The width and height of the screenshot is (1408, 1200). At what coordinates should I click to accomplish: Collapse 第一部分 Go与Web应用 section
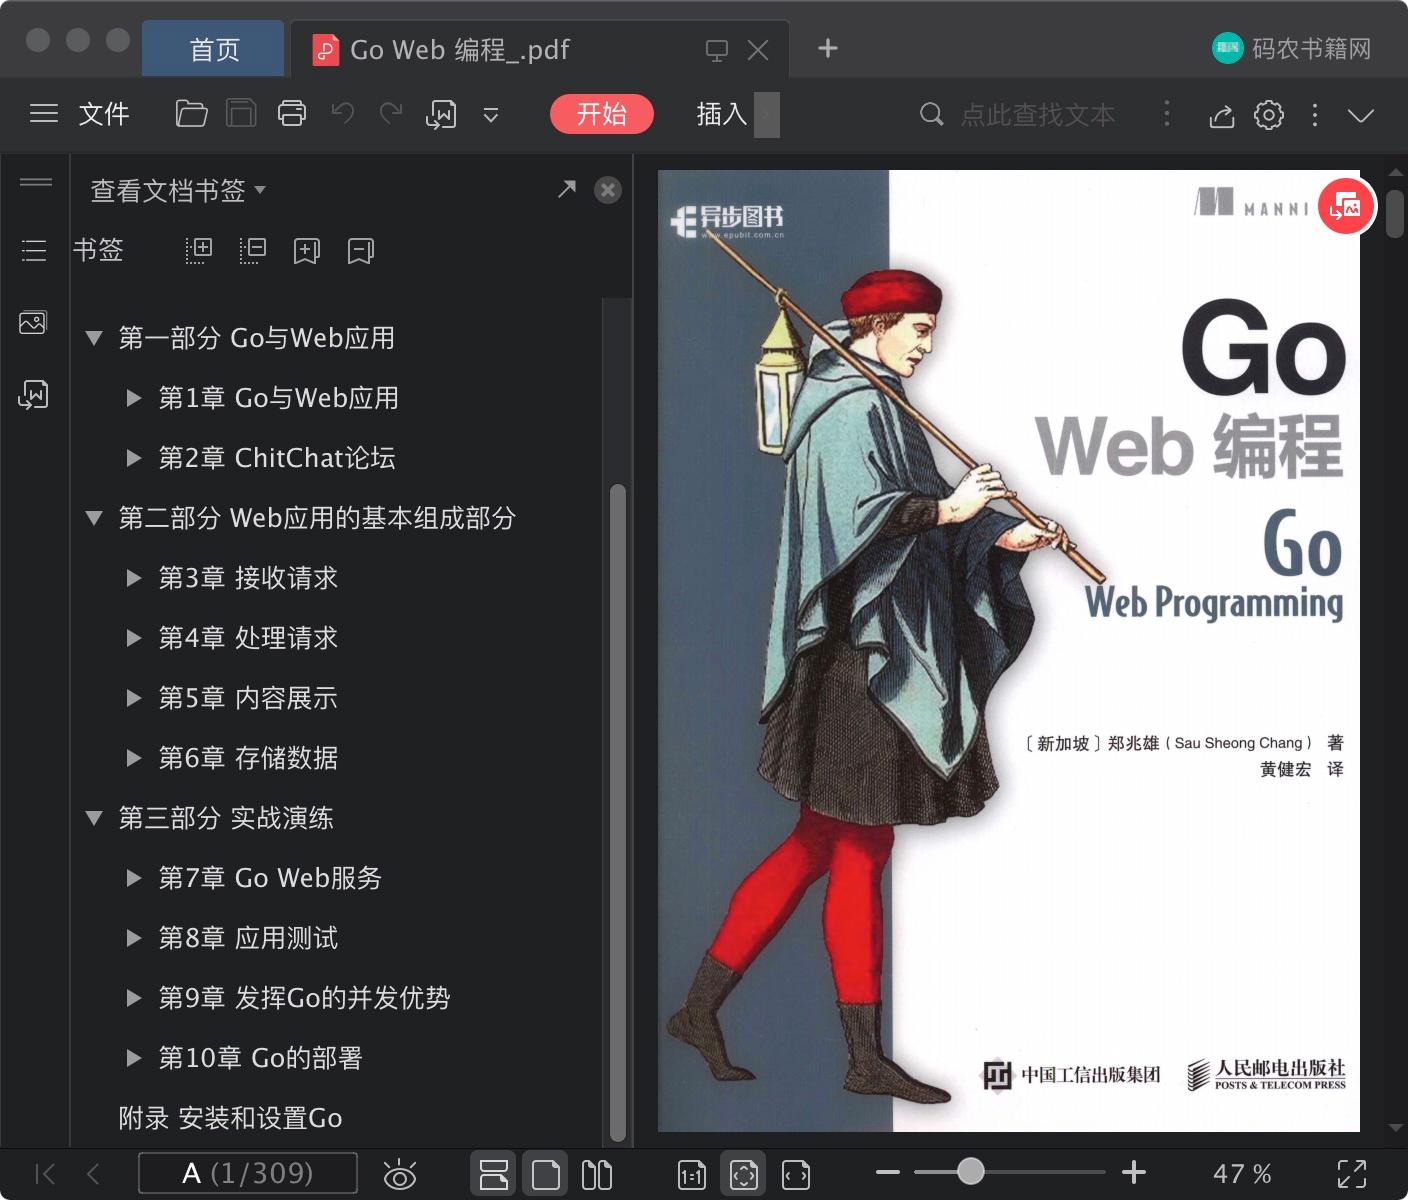[94, 338]
